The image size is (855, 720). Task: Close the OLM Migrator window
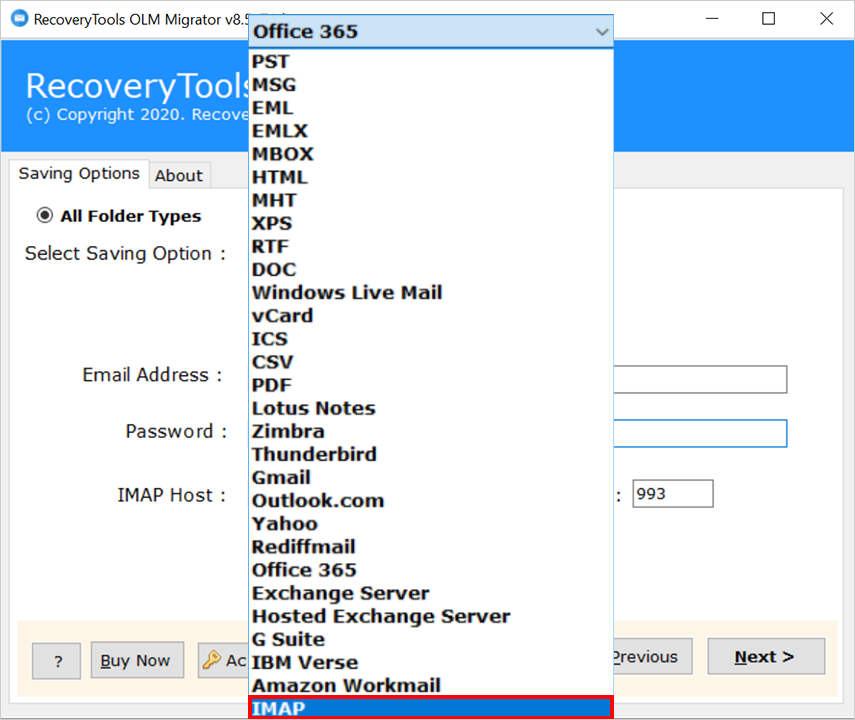tap(826, 19)
